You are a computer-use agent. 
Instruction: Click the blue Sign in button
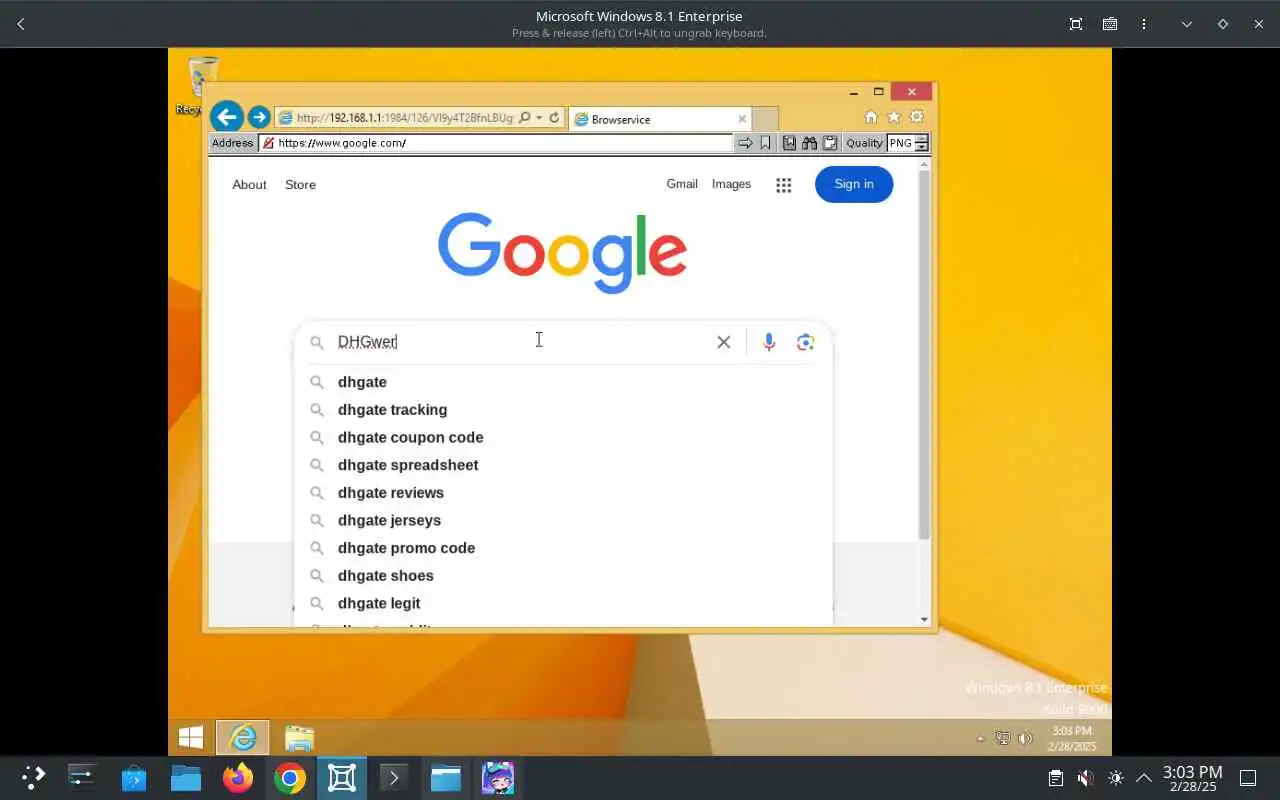[x=854, y=184]
